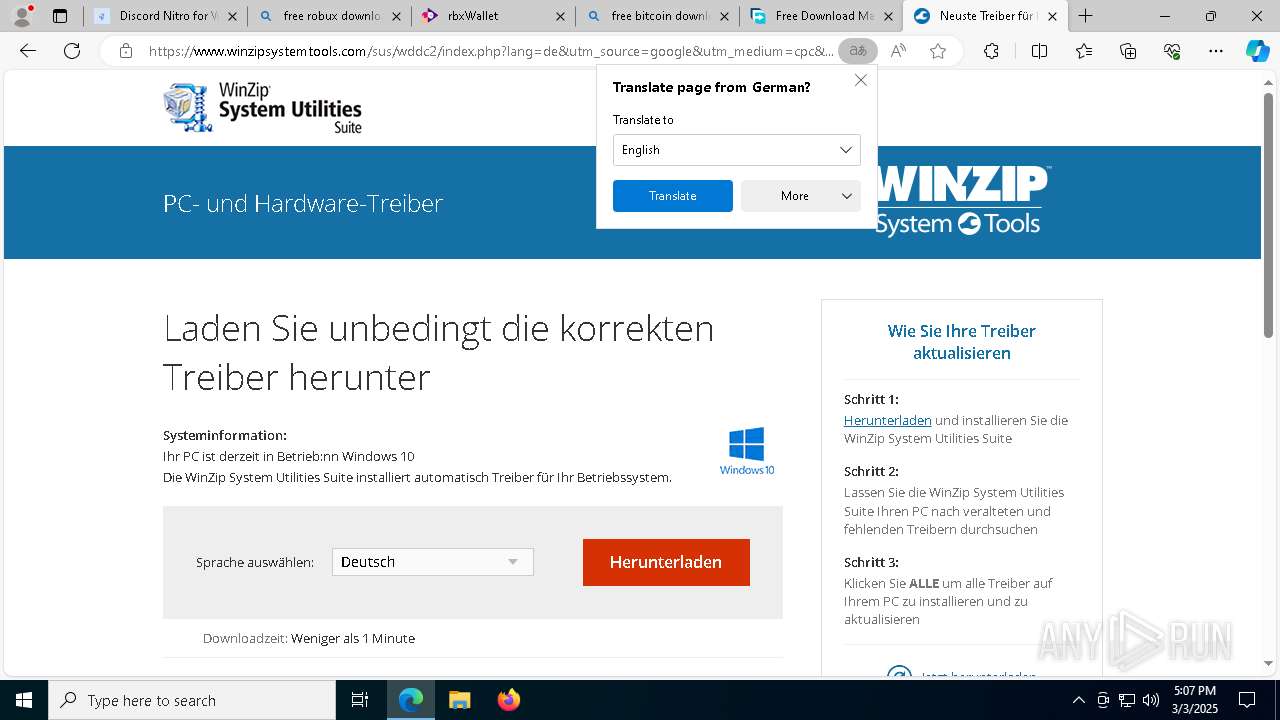The width and height of the screenshot is (1280, 720).
Task: Open the Windows Start menu
Action: point(24,700)
